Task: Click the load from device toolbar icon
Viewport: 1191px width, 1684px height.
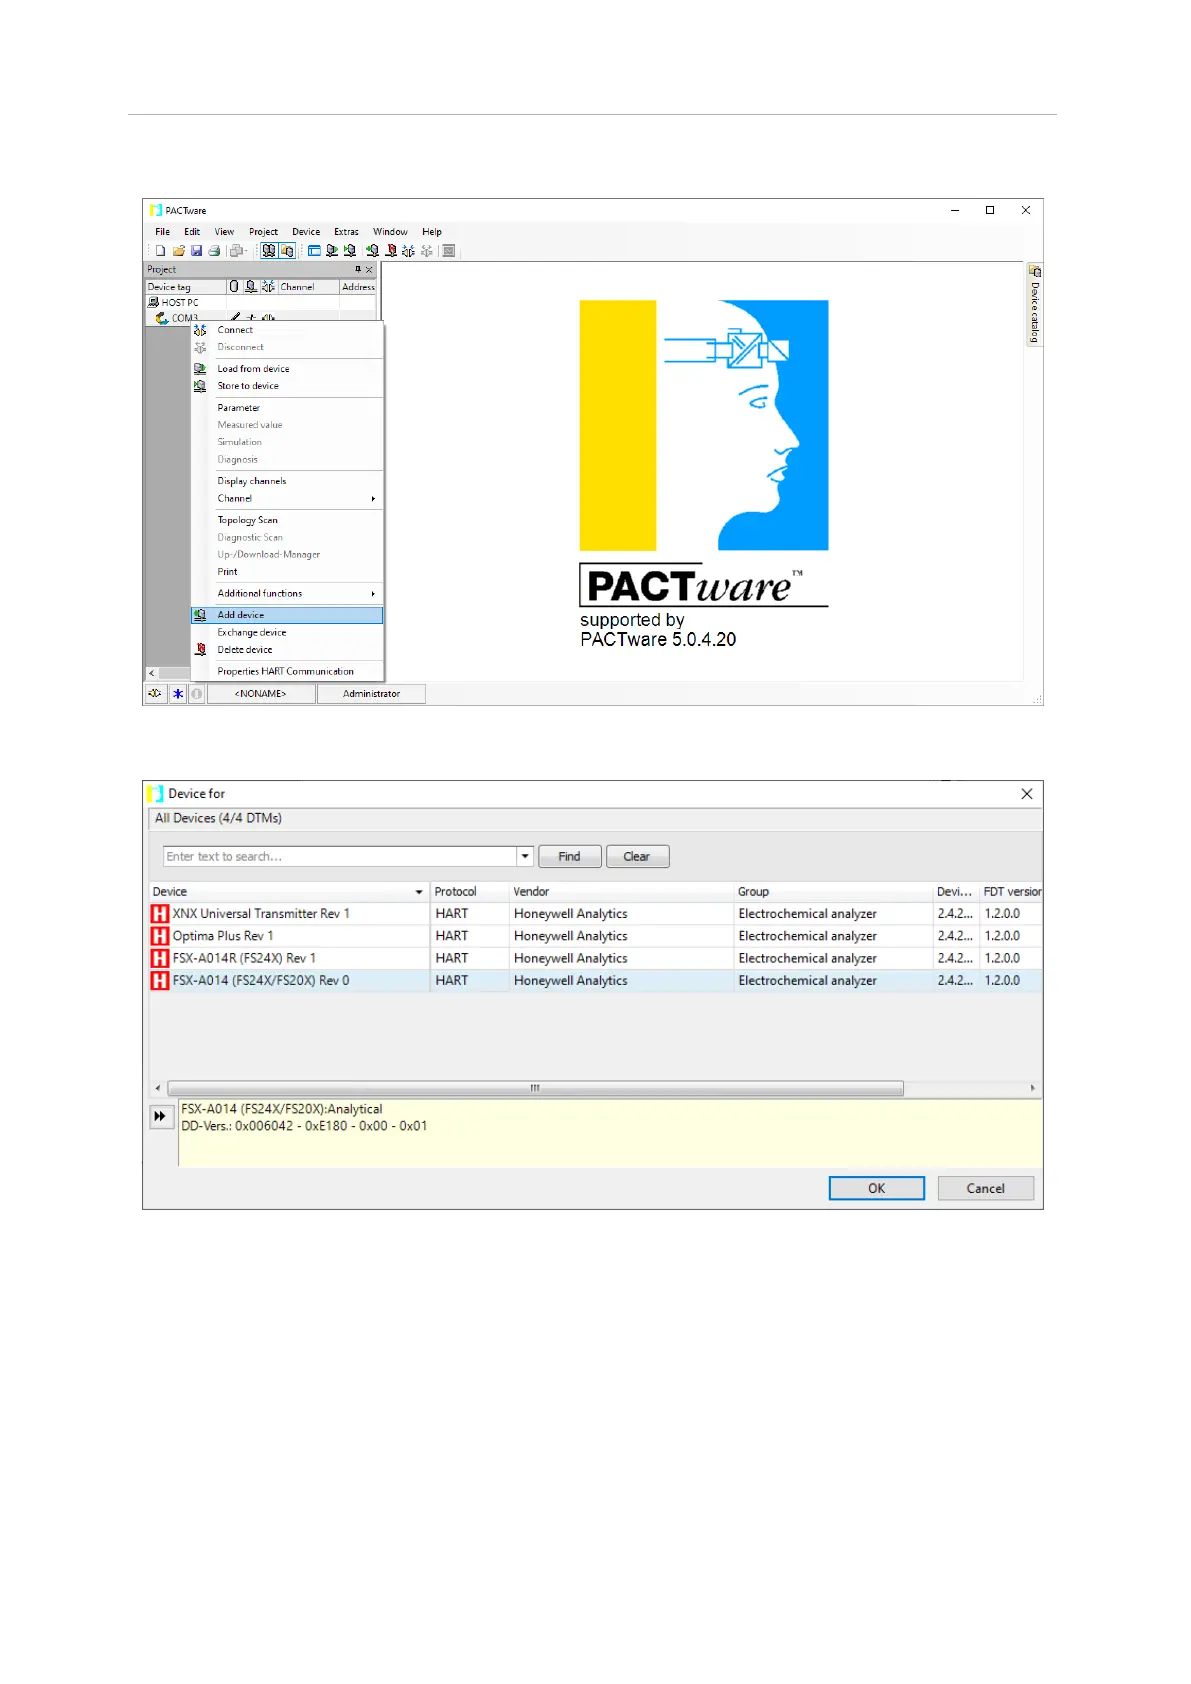Action: point(332,250)
